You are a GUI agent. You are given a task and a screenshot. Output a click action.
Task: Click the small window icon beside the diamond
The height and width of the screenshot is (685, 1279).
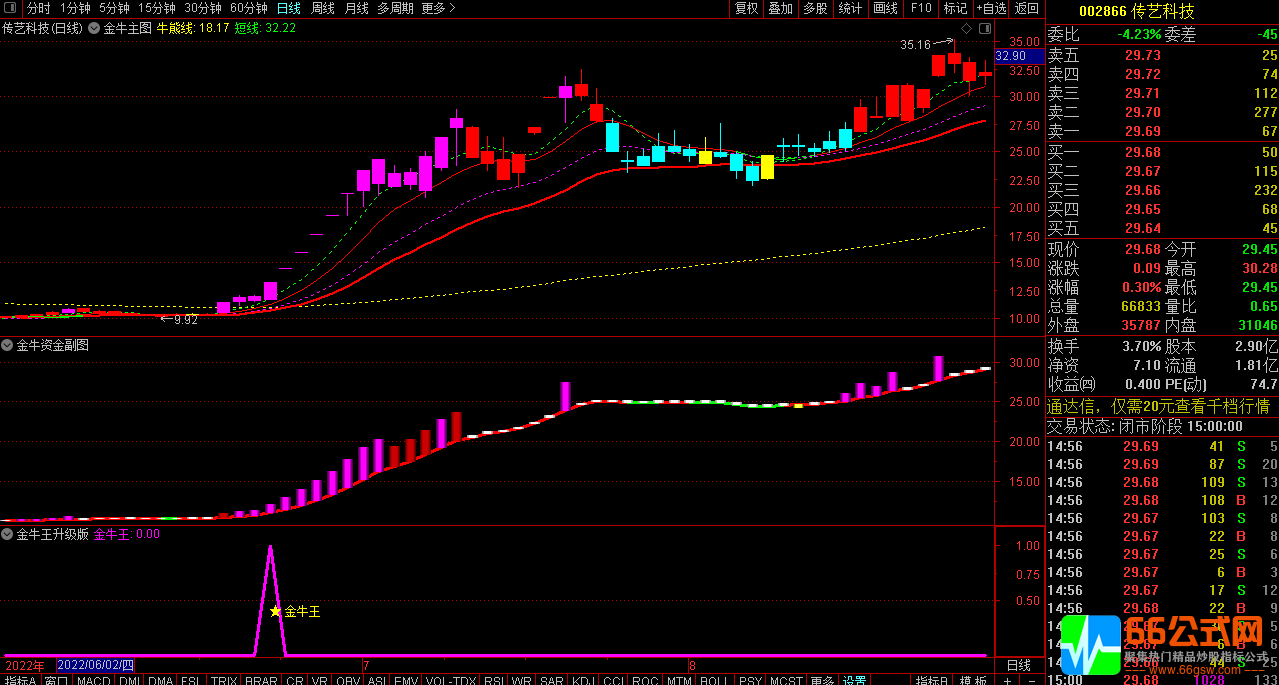(983, 27)
